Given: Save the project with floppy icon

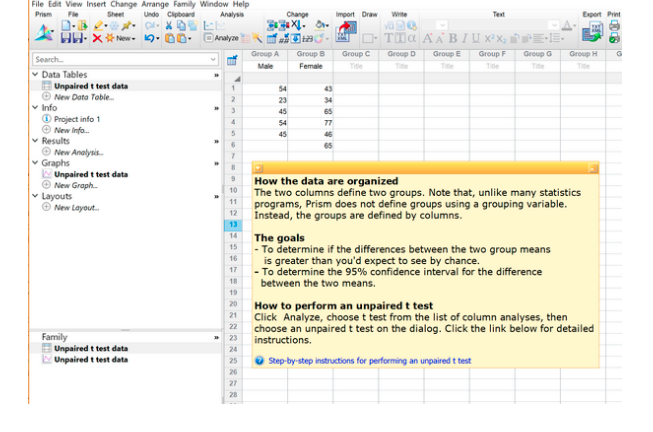Looking at the screenshot, I should tap(66, 38).
